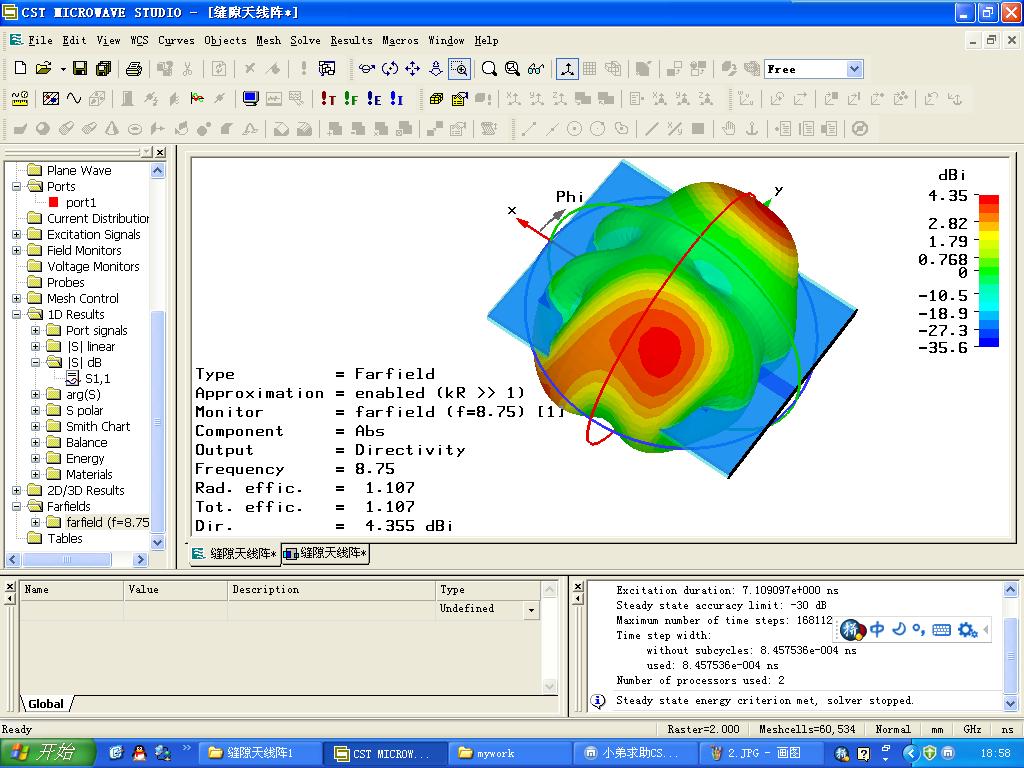Viewport: 1024px width, 768px height.
Task: Click the Save floppy disk icon
Action: [x=80, y=68]
